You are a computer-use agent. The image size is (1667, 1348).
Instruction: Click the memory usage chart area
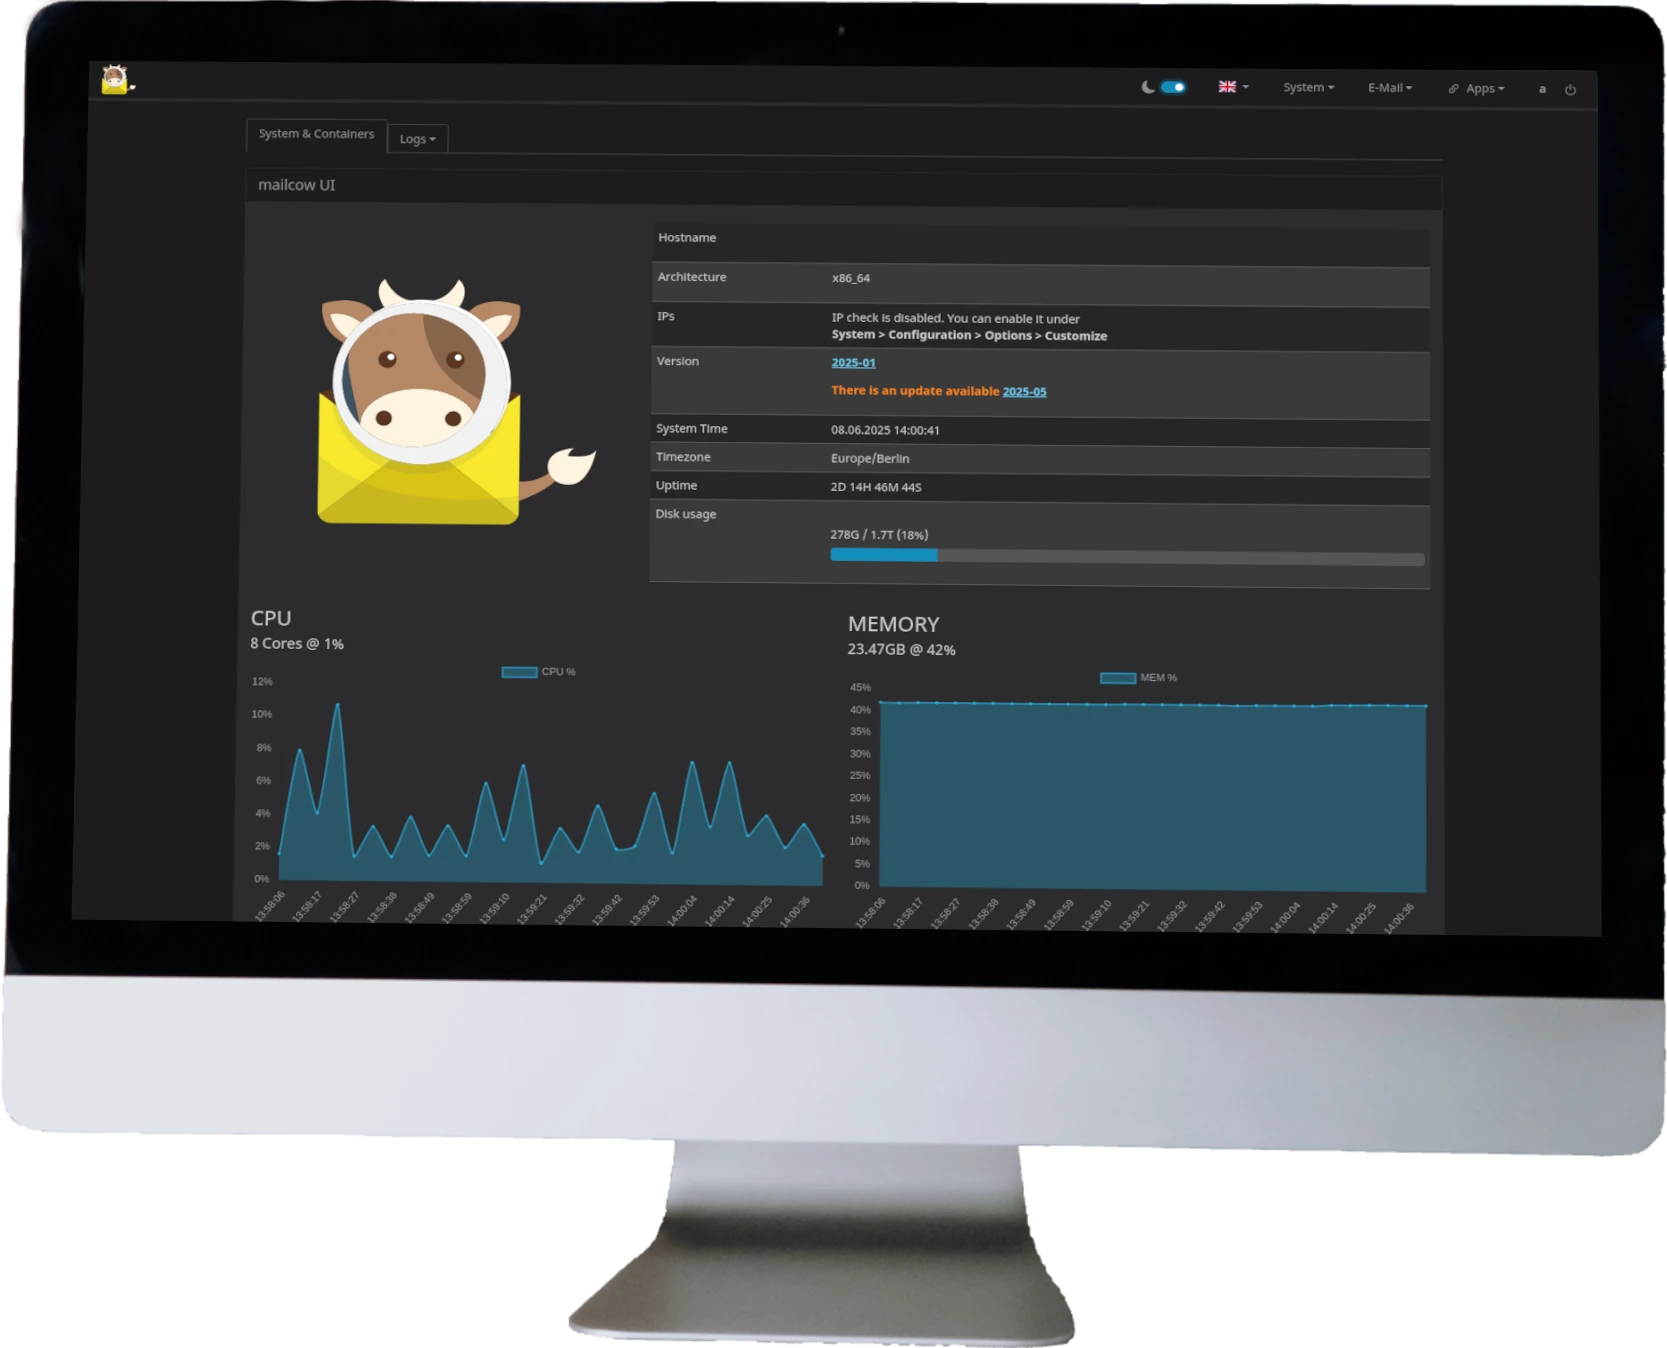tap(1152, 795)
